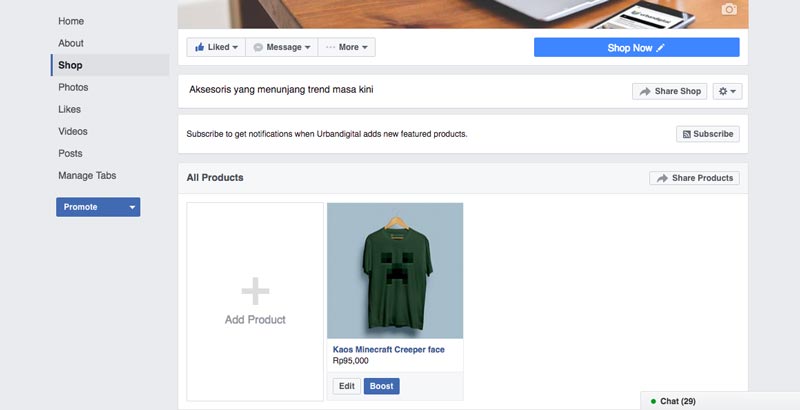Open the Chat (29) bar

coord(720,401)
